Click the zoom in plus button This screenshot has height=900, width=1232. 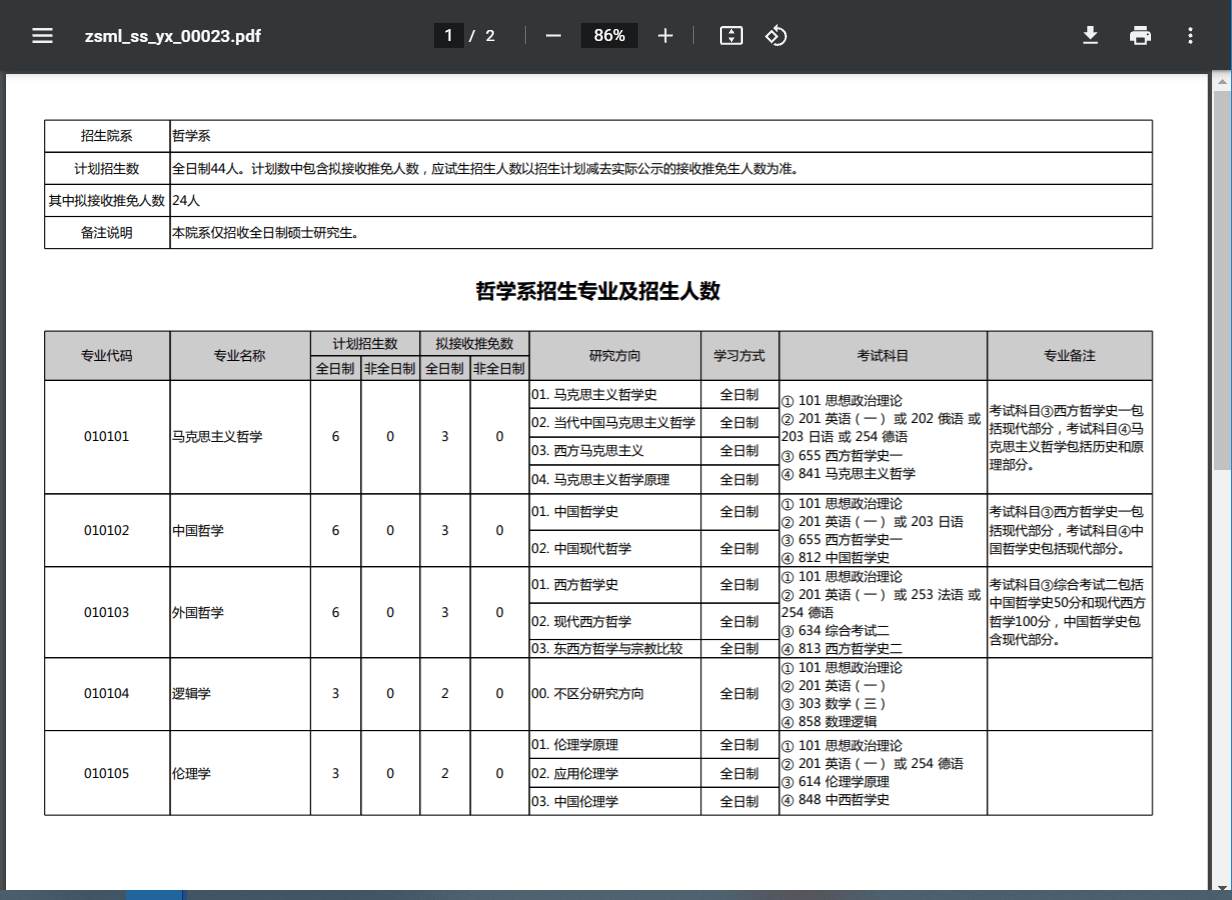(x=665, y=36)
